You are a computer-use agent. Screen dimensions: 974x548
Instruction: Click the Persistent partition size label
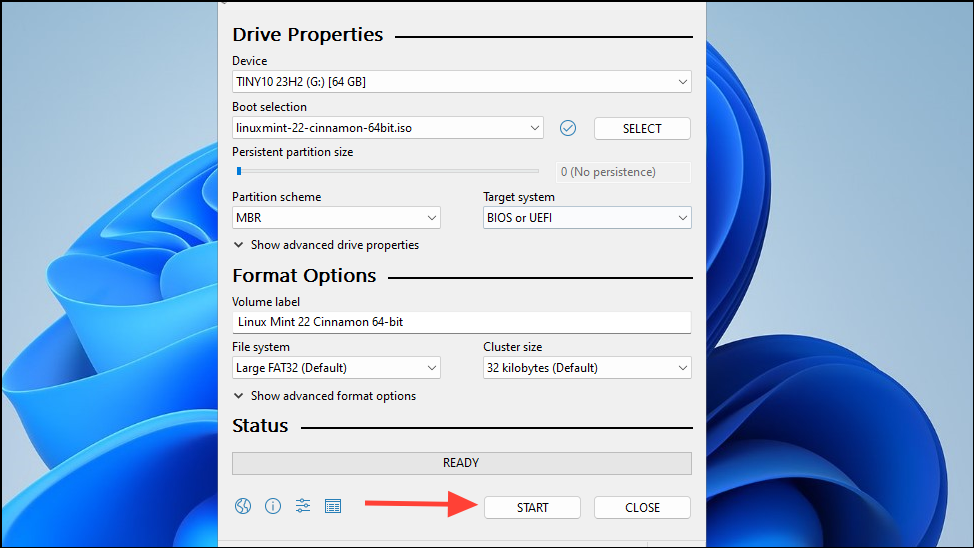293,152
